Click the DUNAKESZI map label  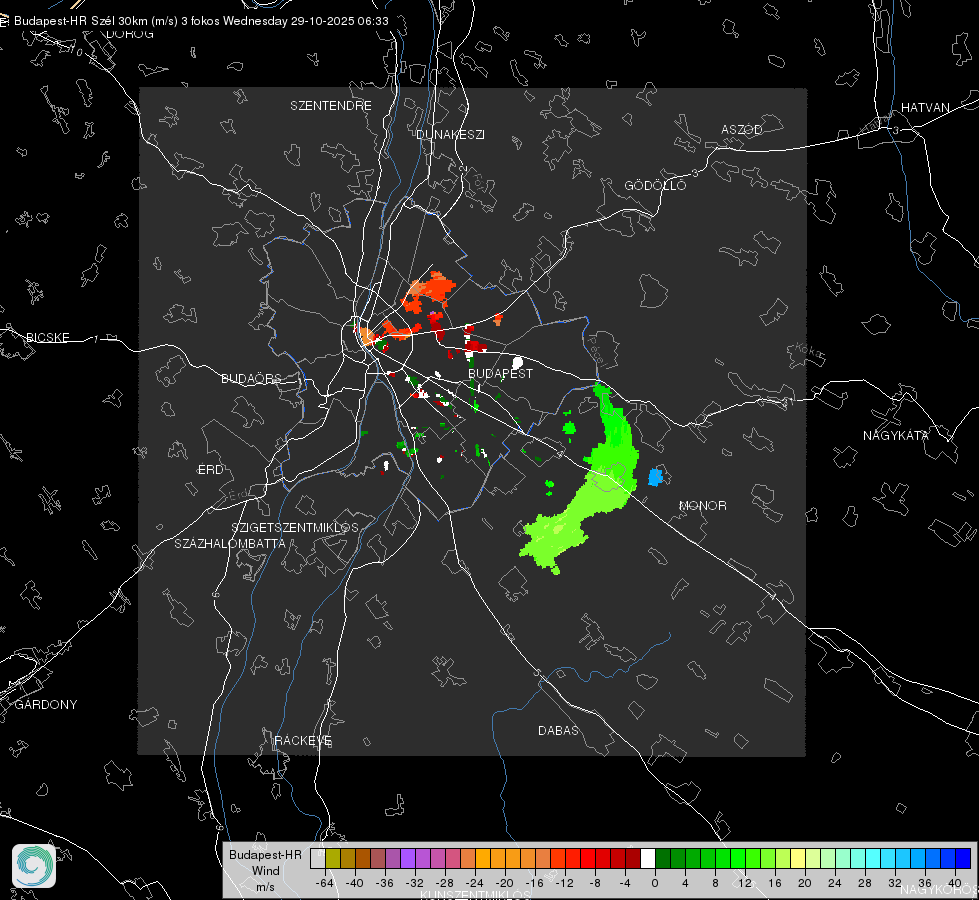tap(450, 134)
